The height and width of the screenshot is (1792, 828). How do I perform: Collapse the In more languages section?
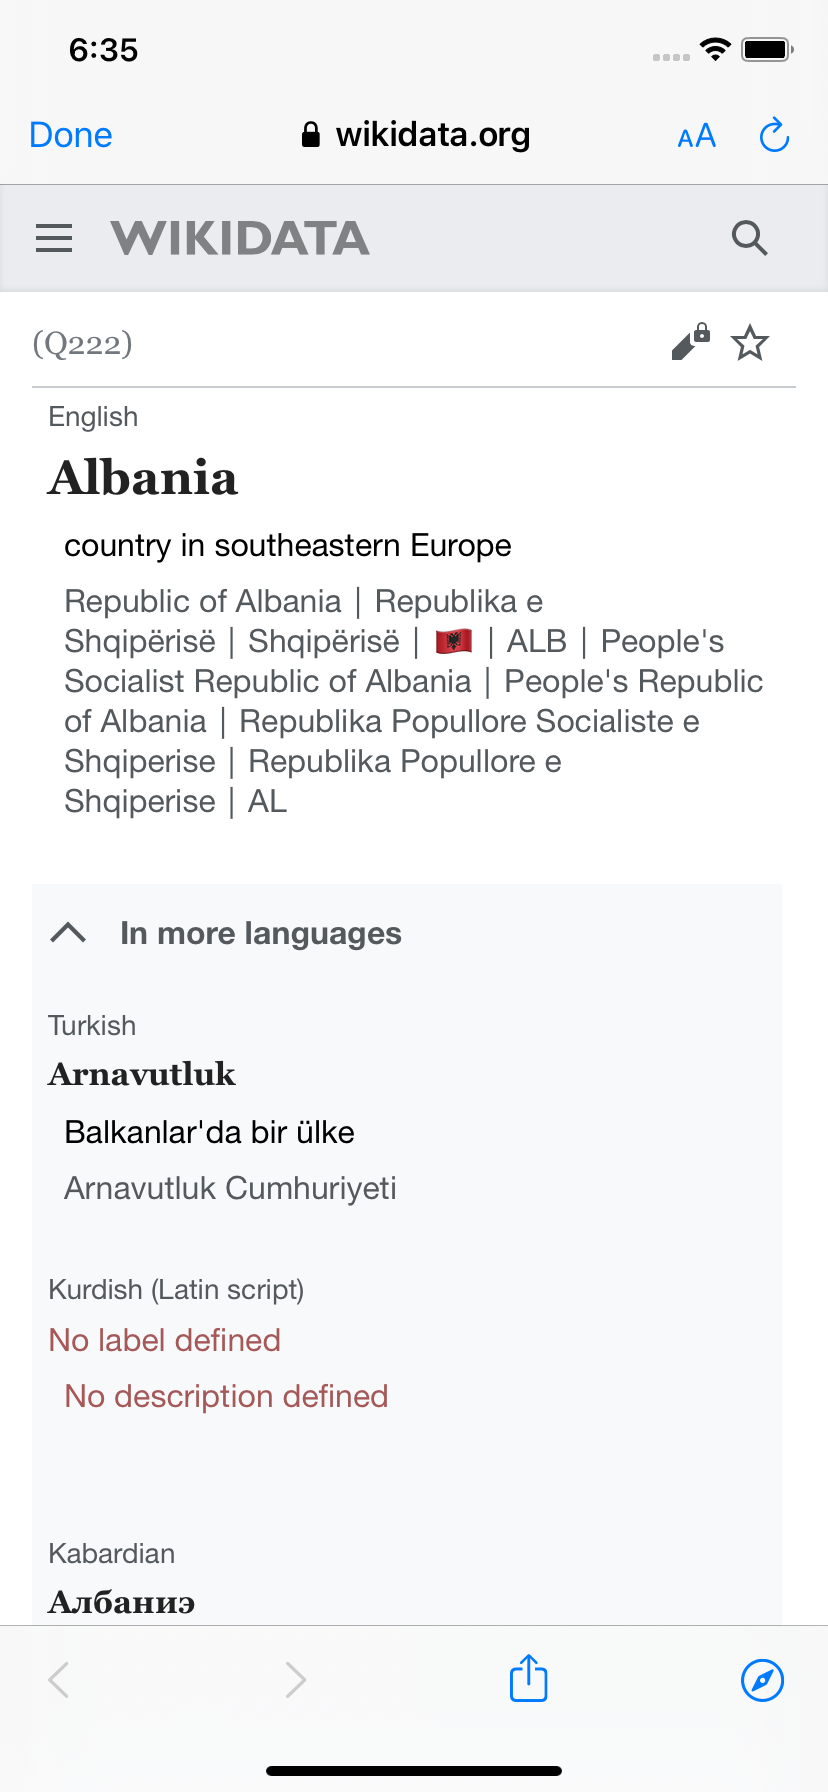point(68,933)
